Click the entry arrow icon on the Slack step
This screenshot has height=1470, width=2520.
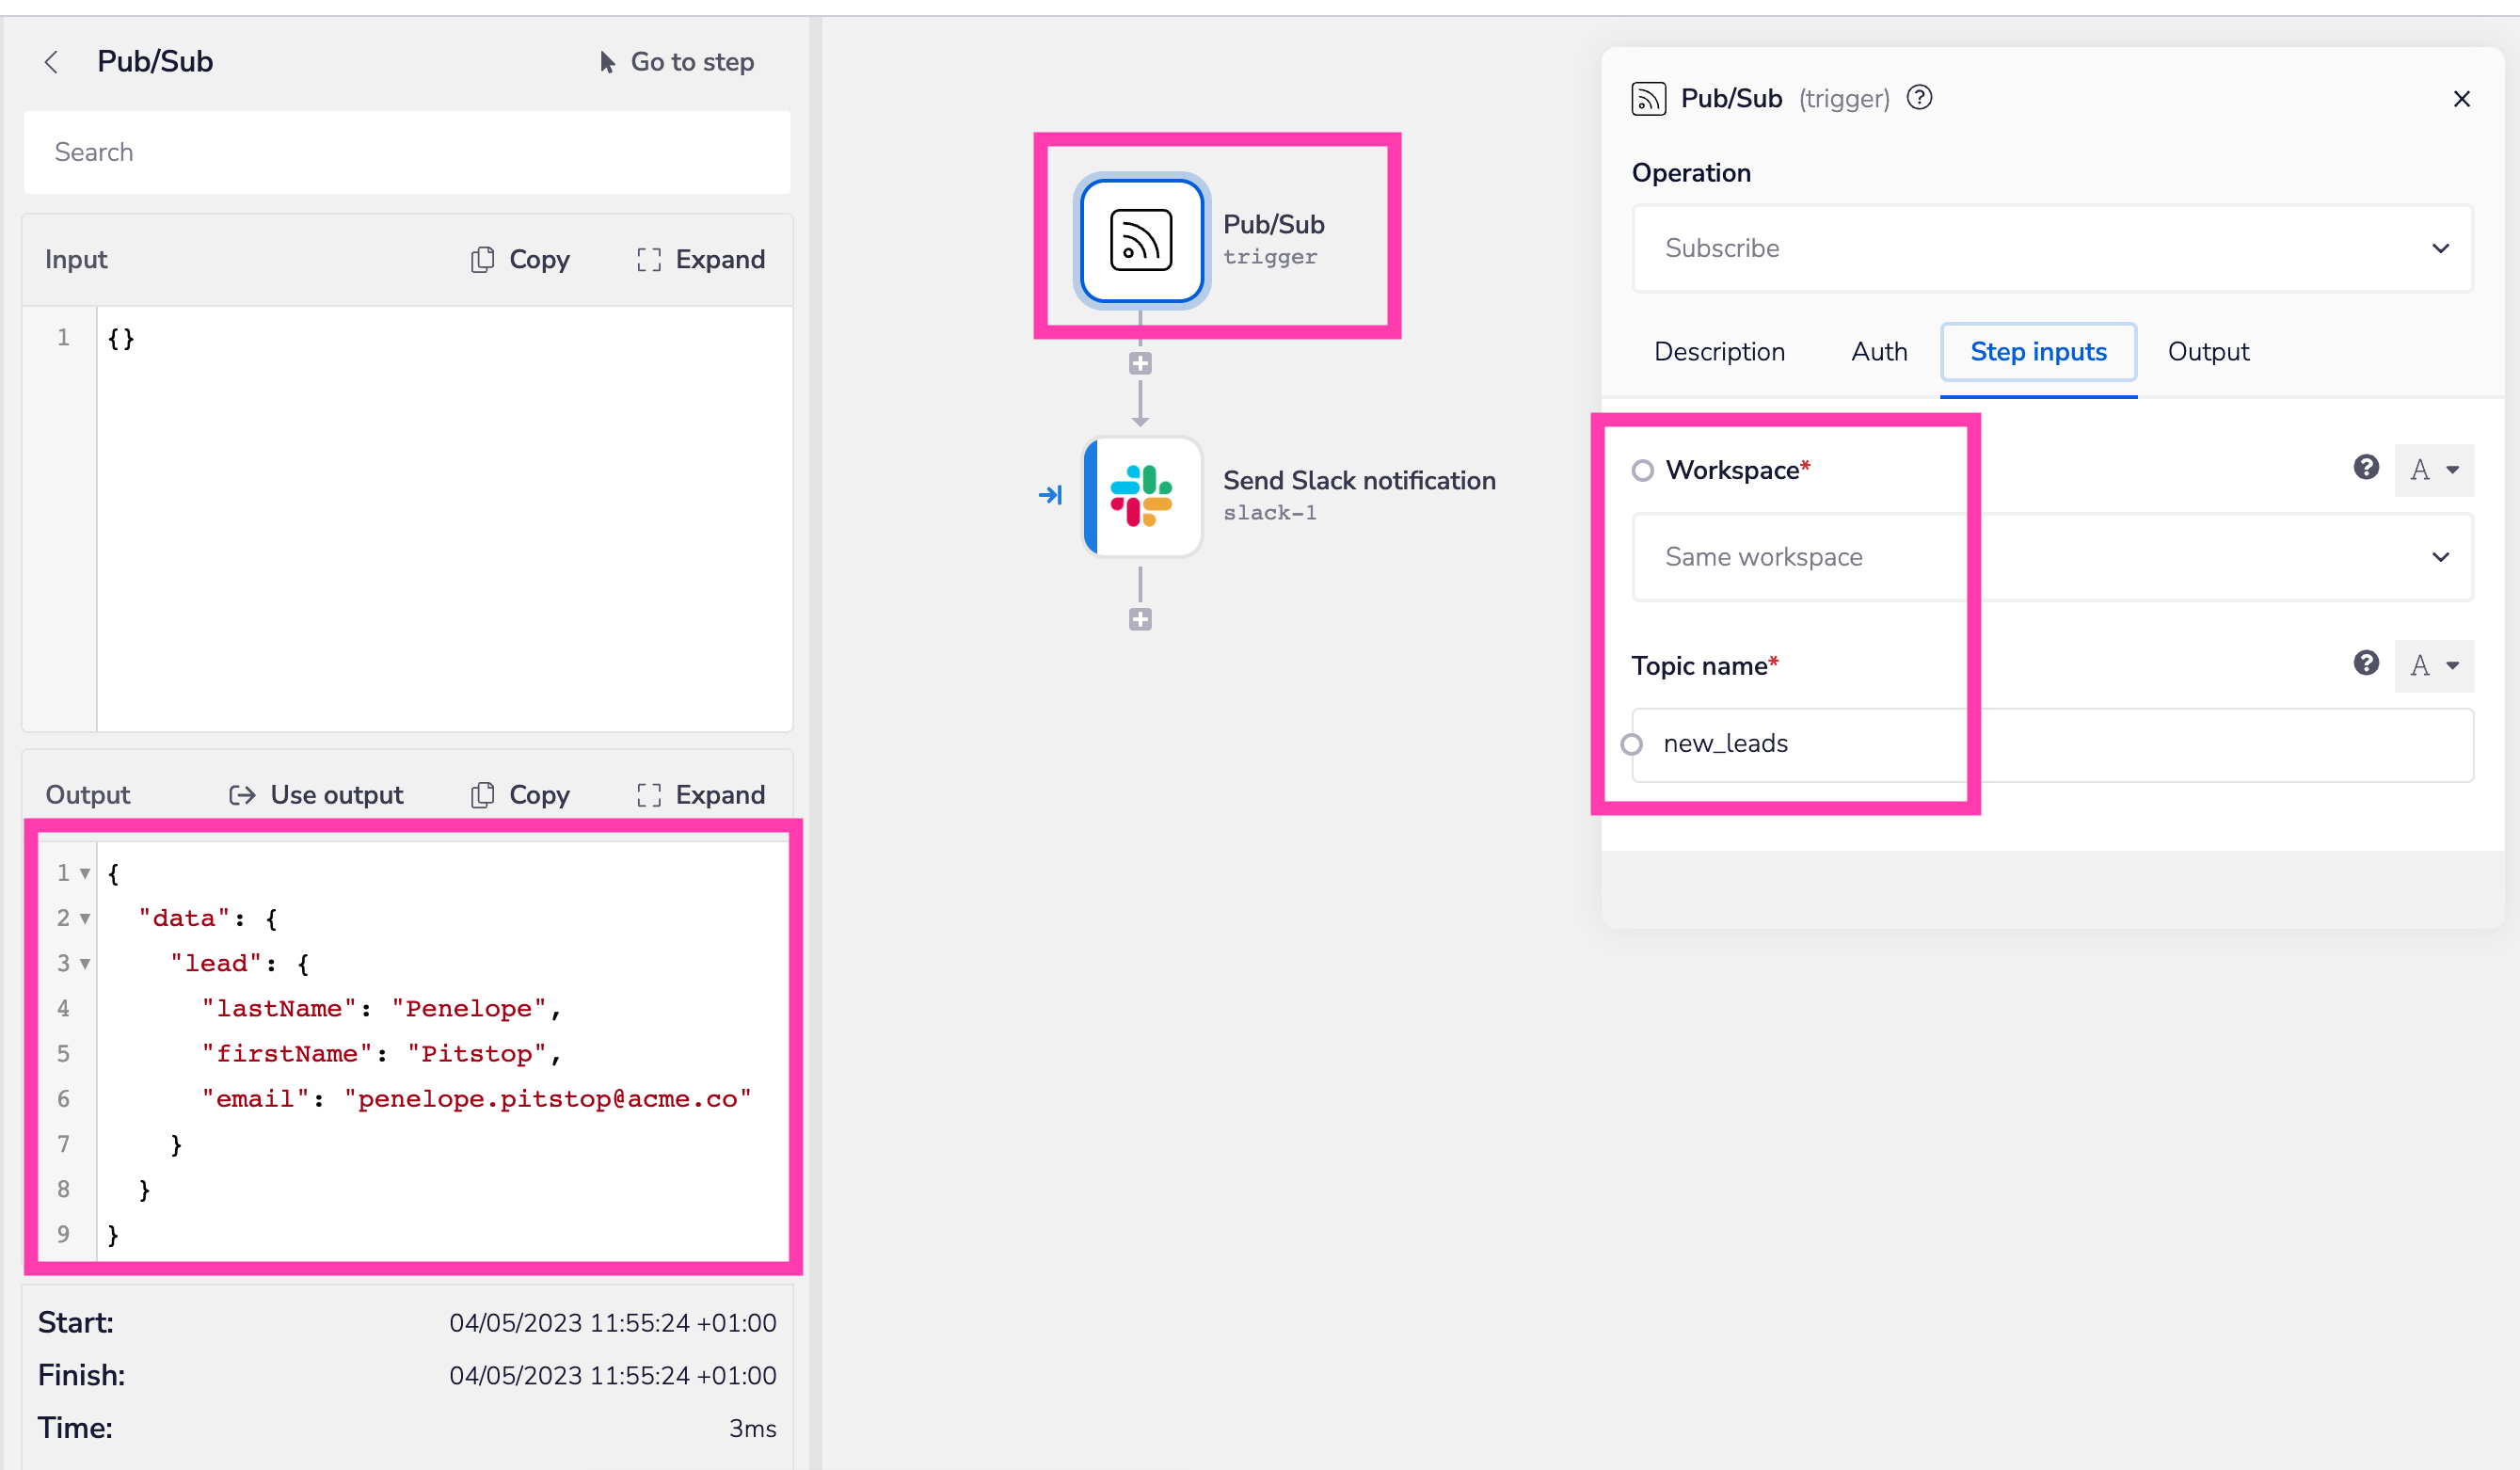pos(1051,494)
